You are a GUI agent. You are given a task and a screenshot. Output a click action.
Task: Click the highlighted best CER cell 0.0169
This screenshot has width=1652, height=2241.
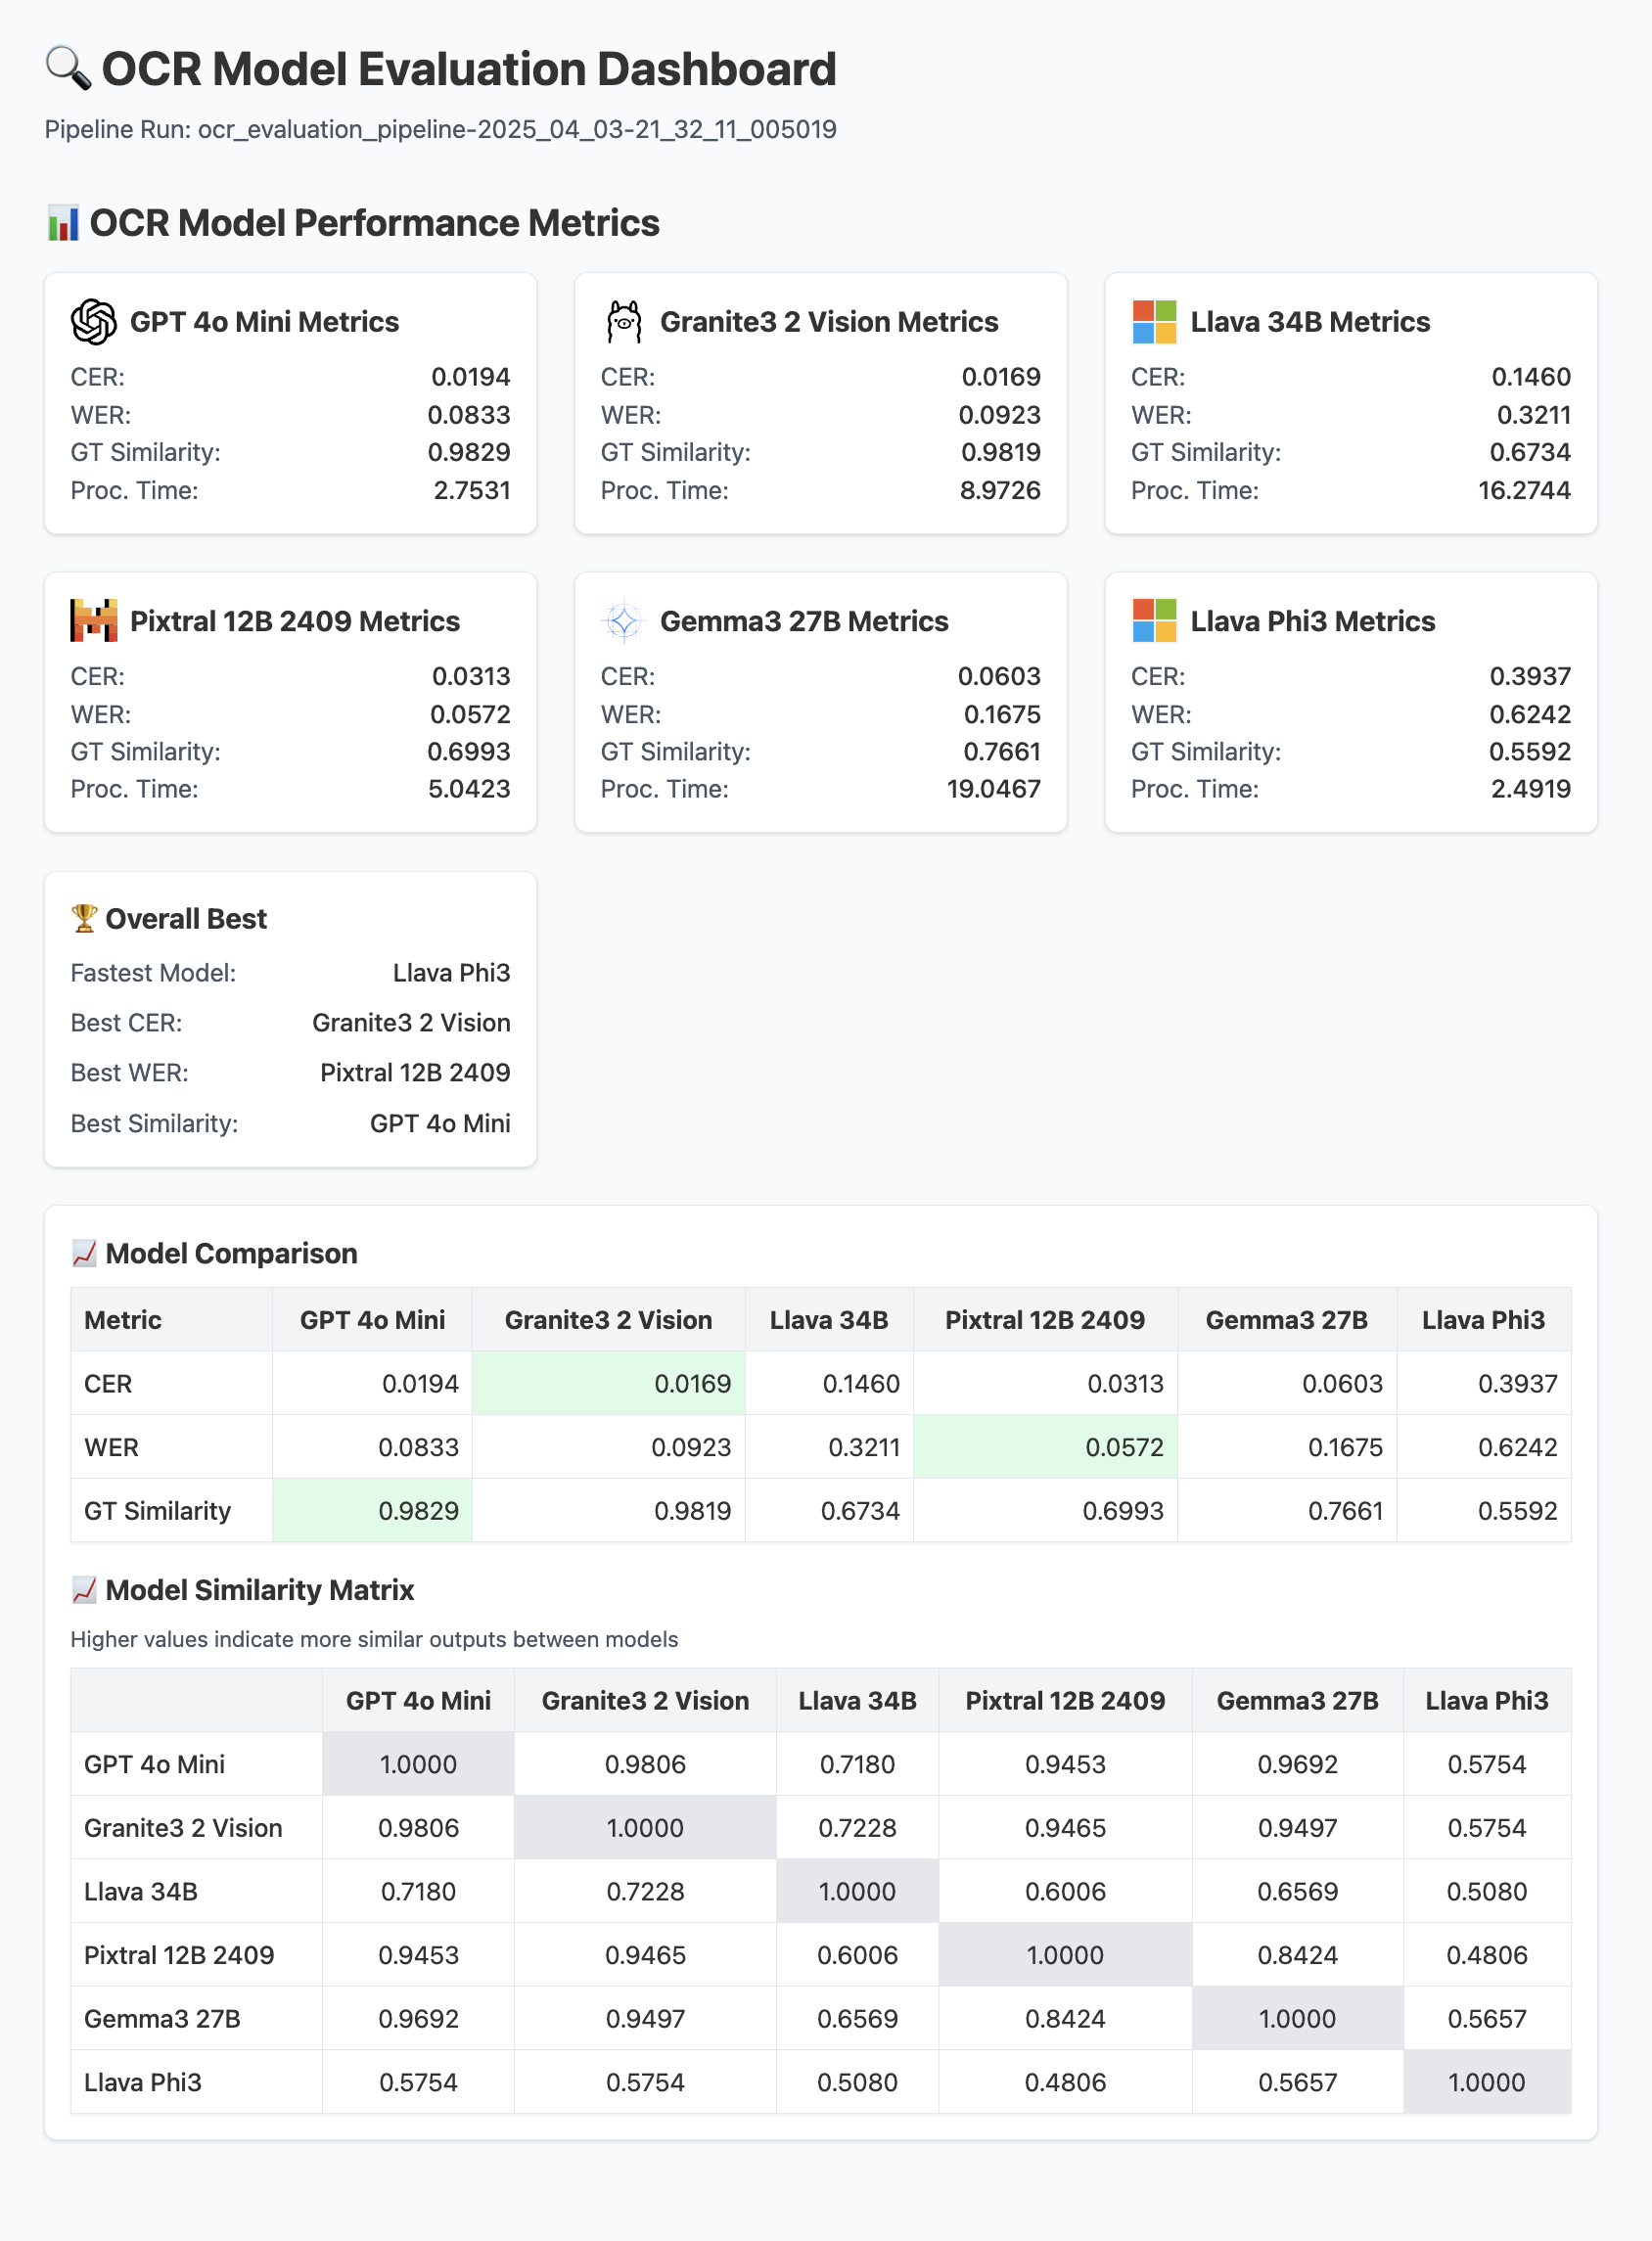[608, 1384]
